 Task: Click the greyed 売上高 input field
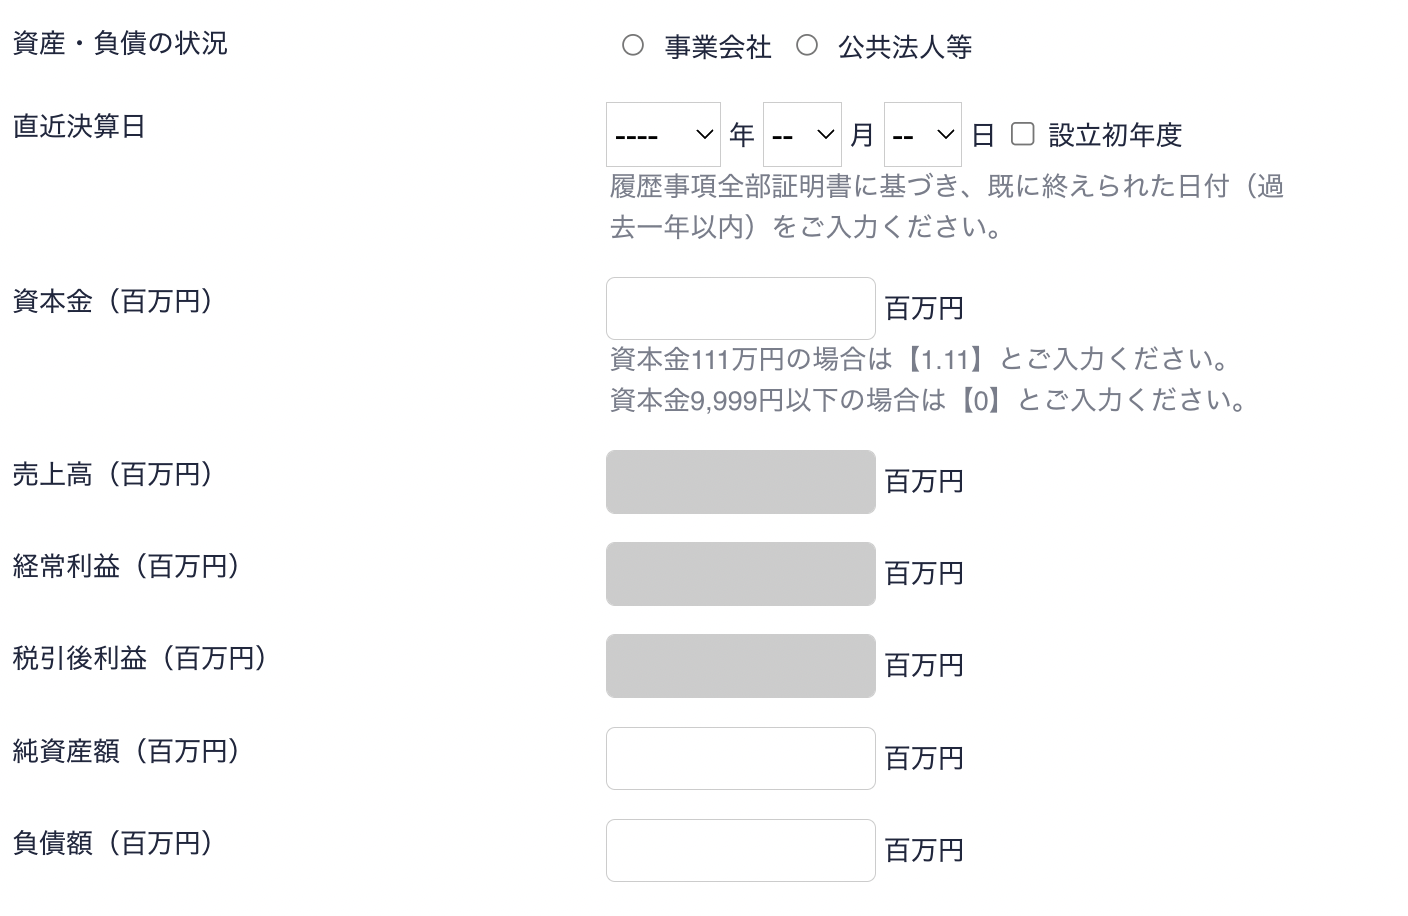click(x=740, y=482)
